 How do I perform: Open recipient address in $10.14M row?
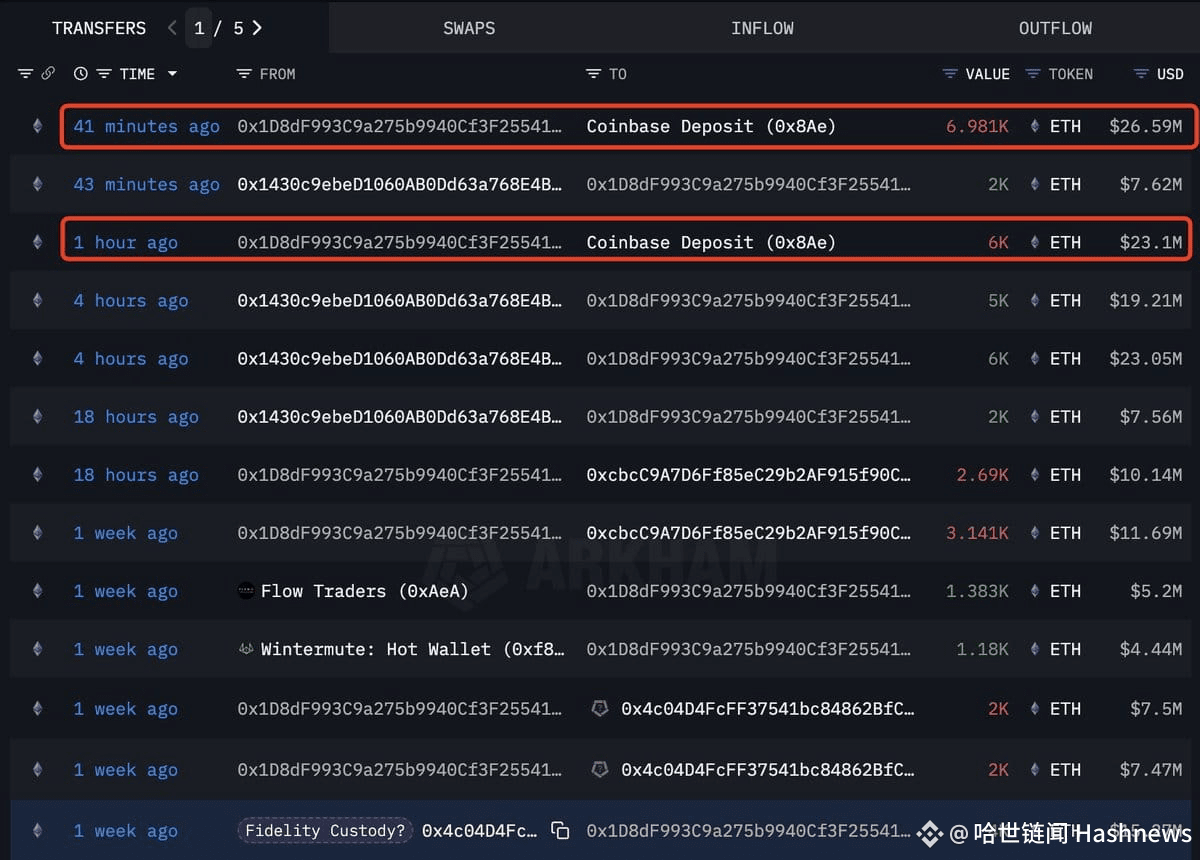tap(749, 474)
